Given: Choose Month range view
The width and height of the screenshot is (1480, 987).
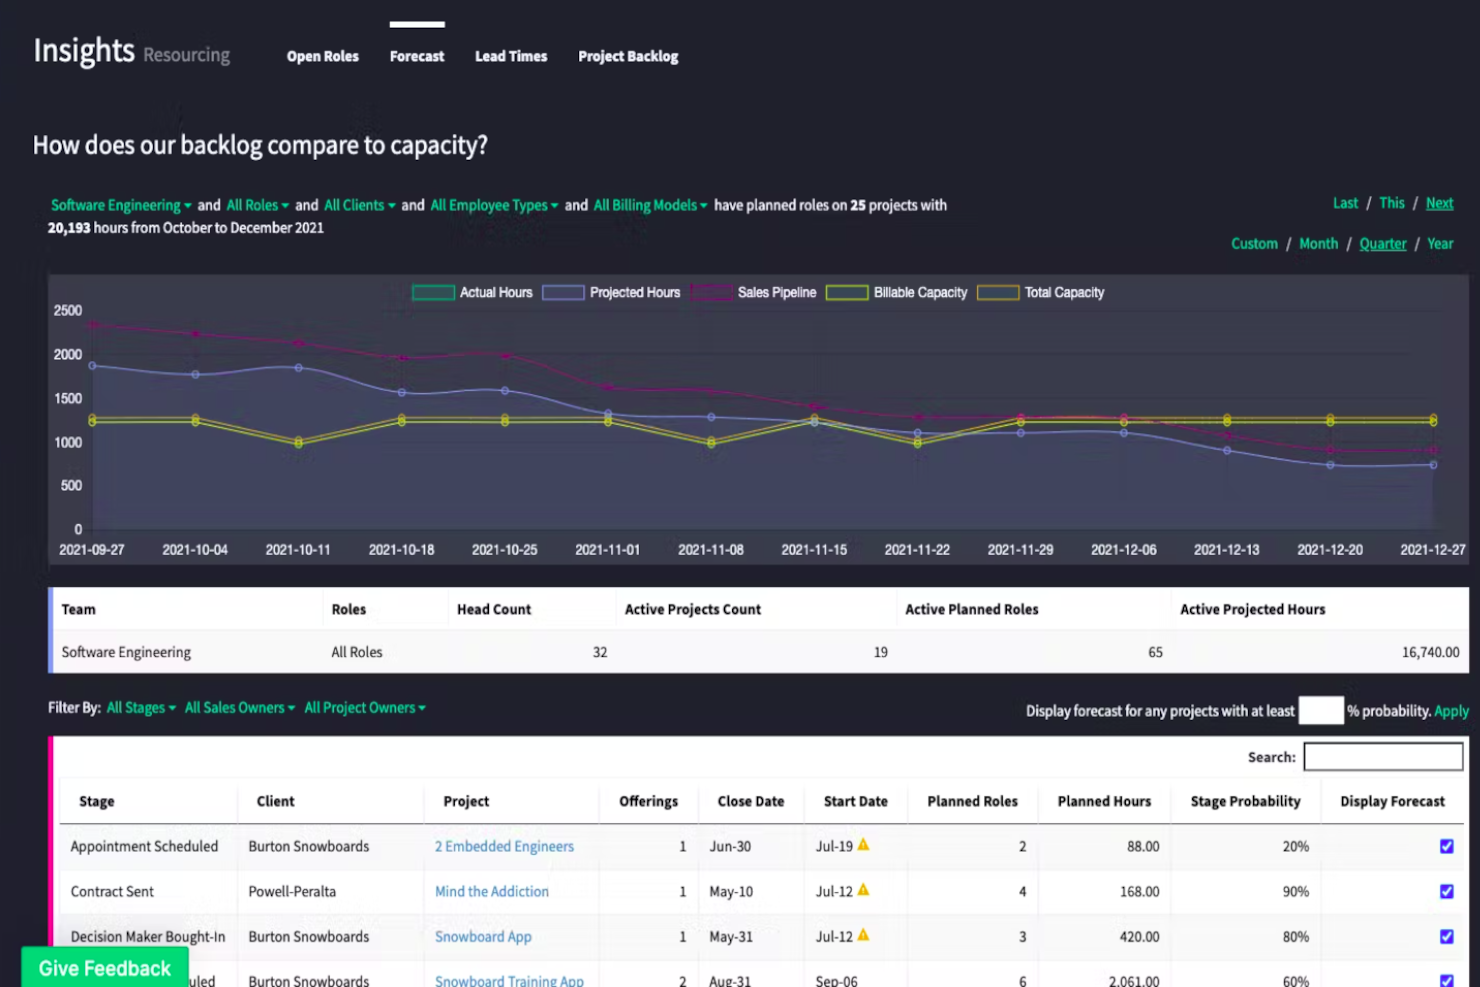Looking at the screenshot, I should point(1318,243).
